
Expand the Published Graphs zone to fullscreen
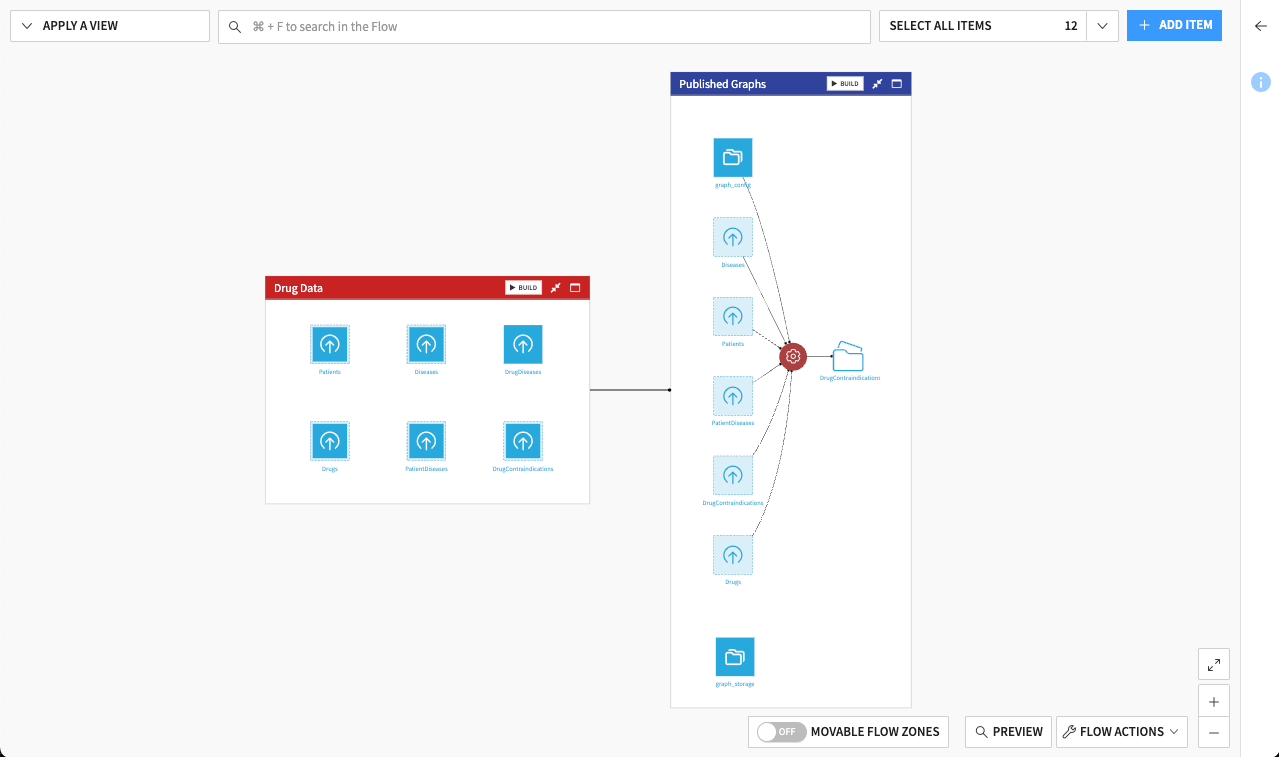pos(896,84)
